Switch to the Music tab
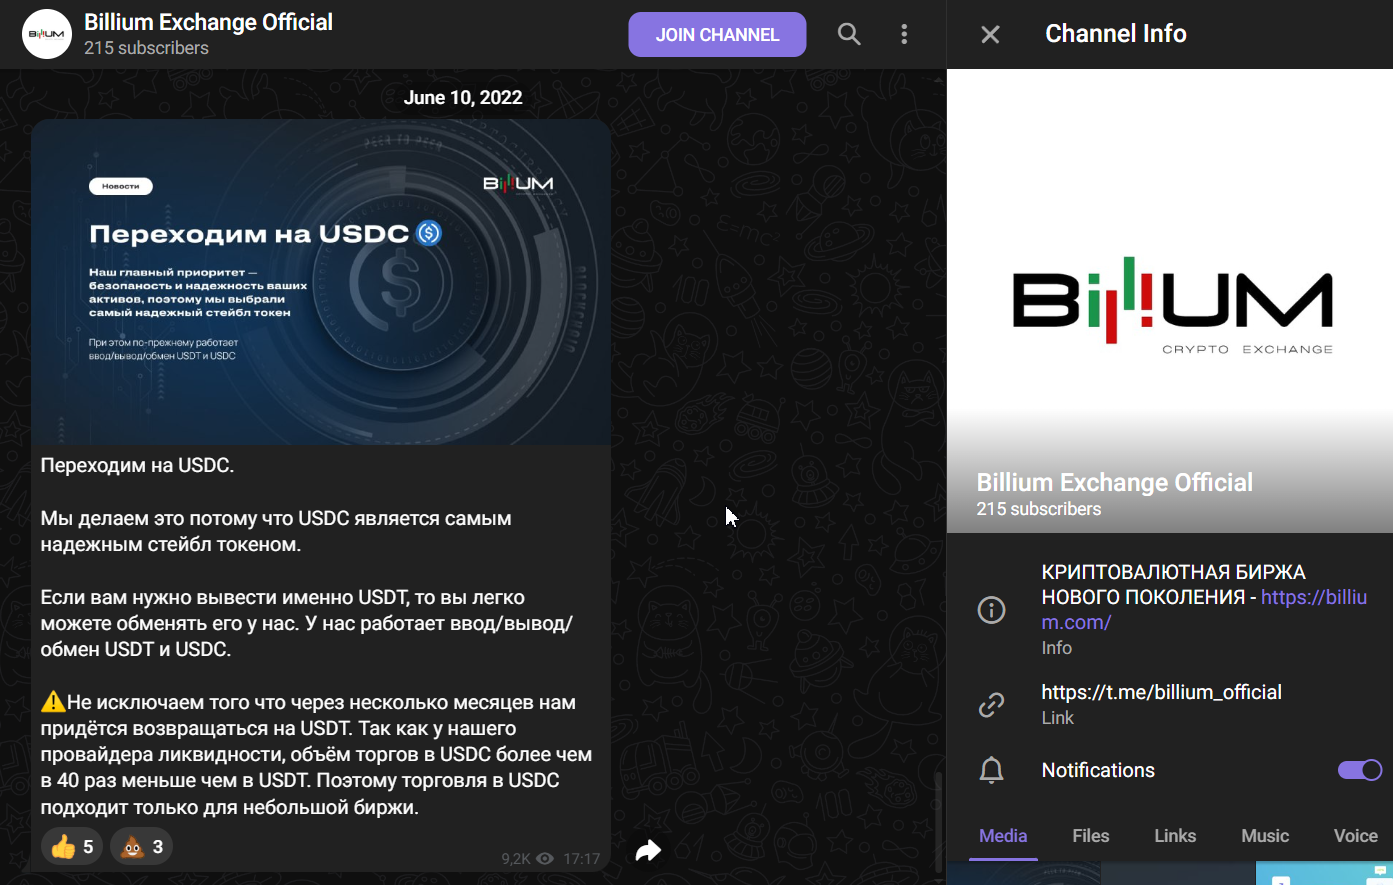 tap(1265, 836)
